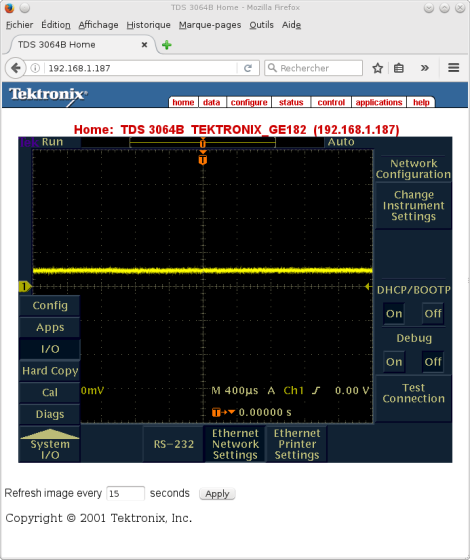Viewport: 470px width, 560px height.
Task: Open the Outils menu
Action: pyautogui.click(x=261, y=25)
